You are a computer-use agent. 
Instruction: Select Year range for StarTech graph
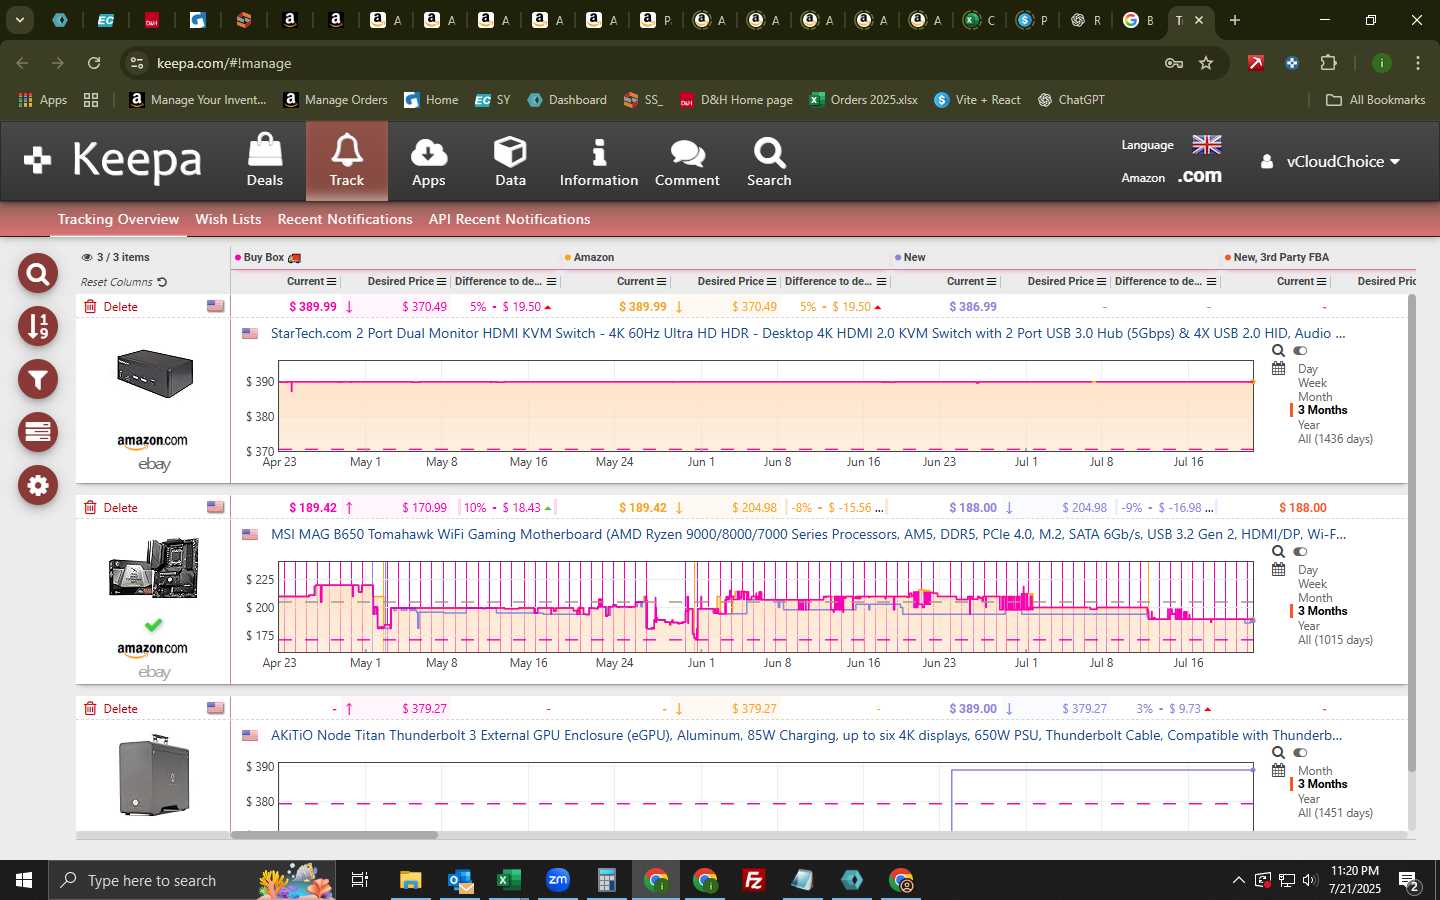coord(1309,425)
